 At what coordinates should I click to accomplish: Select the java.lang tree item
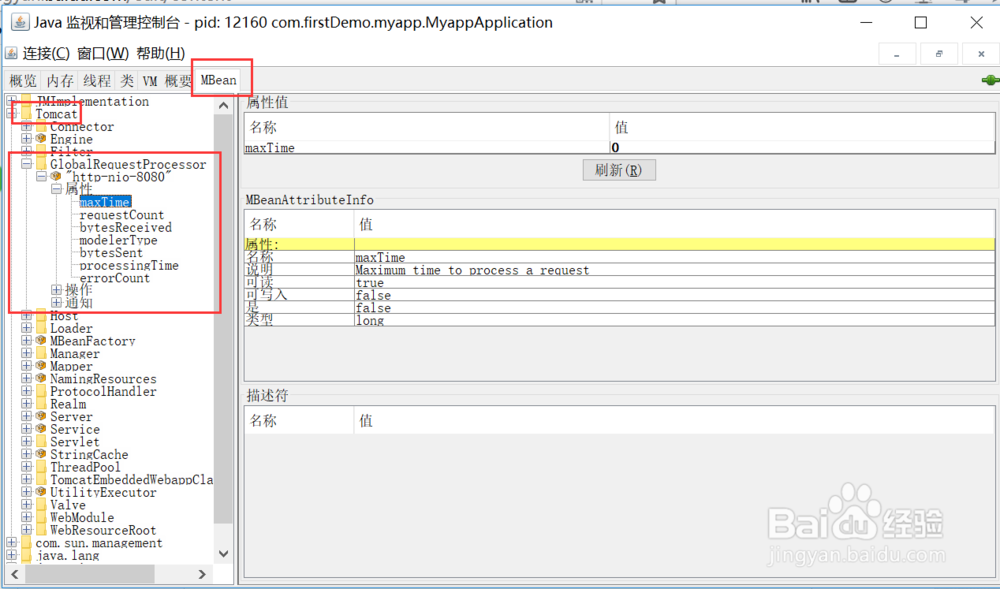click(67, 555)
